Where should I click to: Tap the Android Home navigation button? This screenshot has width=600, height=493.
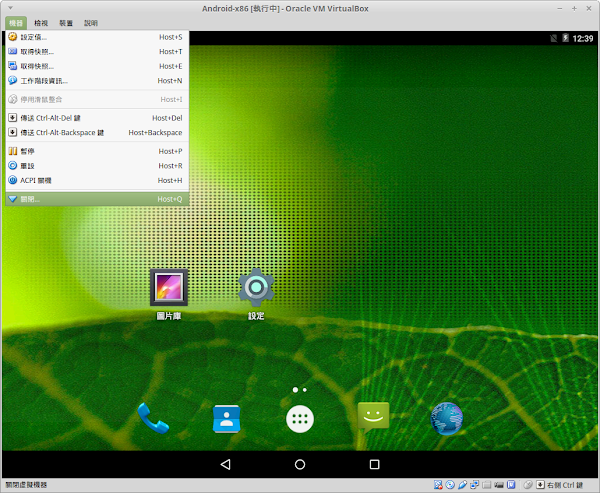point(300,464)
